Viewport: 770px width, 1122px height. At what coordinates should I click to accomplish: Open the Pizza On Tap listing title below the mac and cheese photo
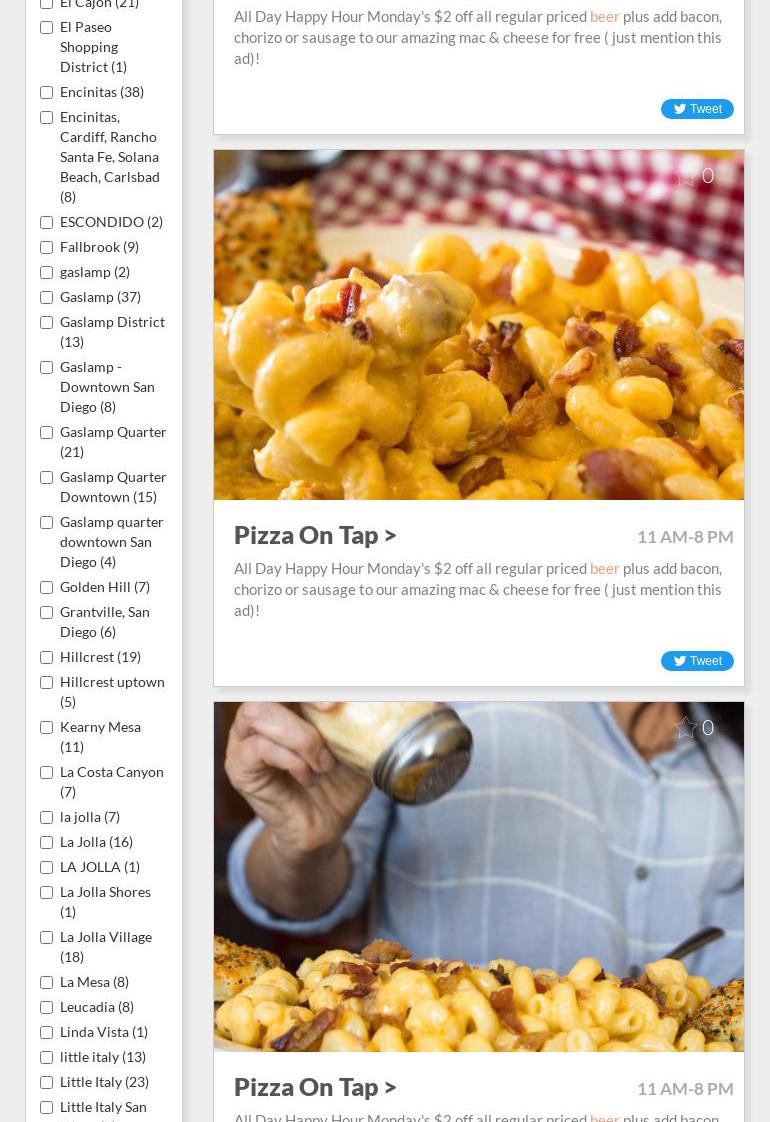(315, 535)
